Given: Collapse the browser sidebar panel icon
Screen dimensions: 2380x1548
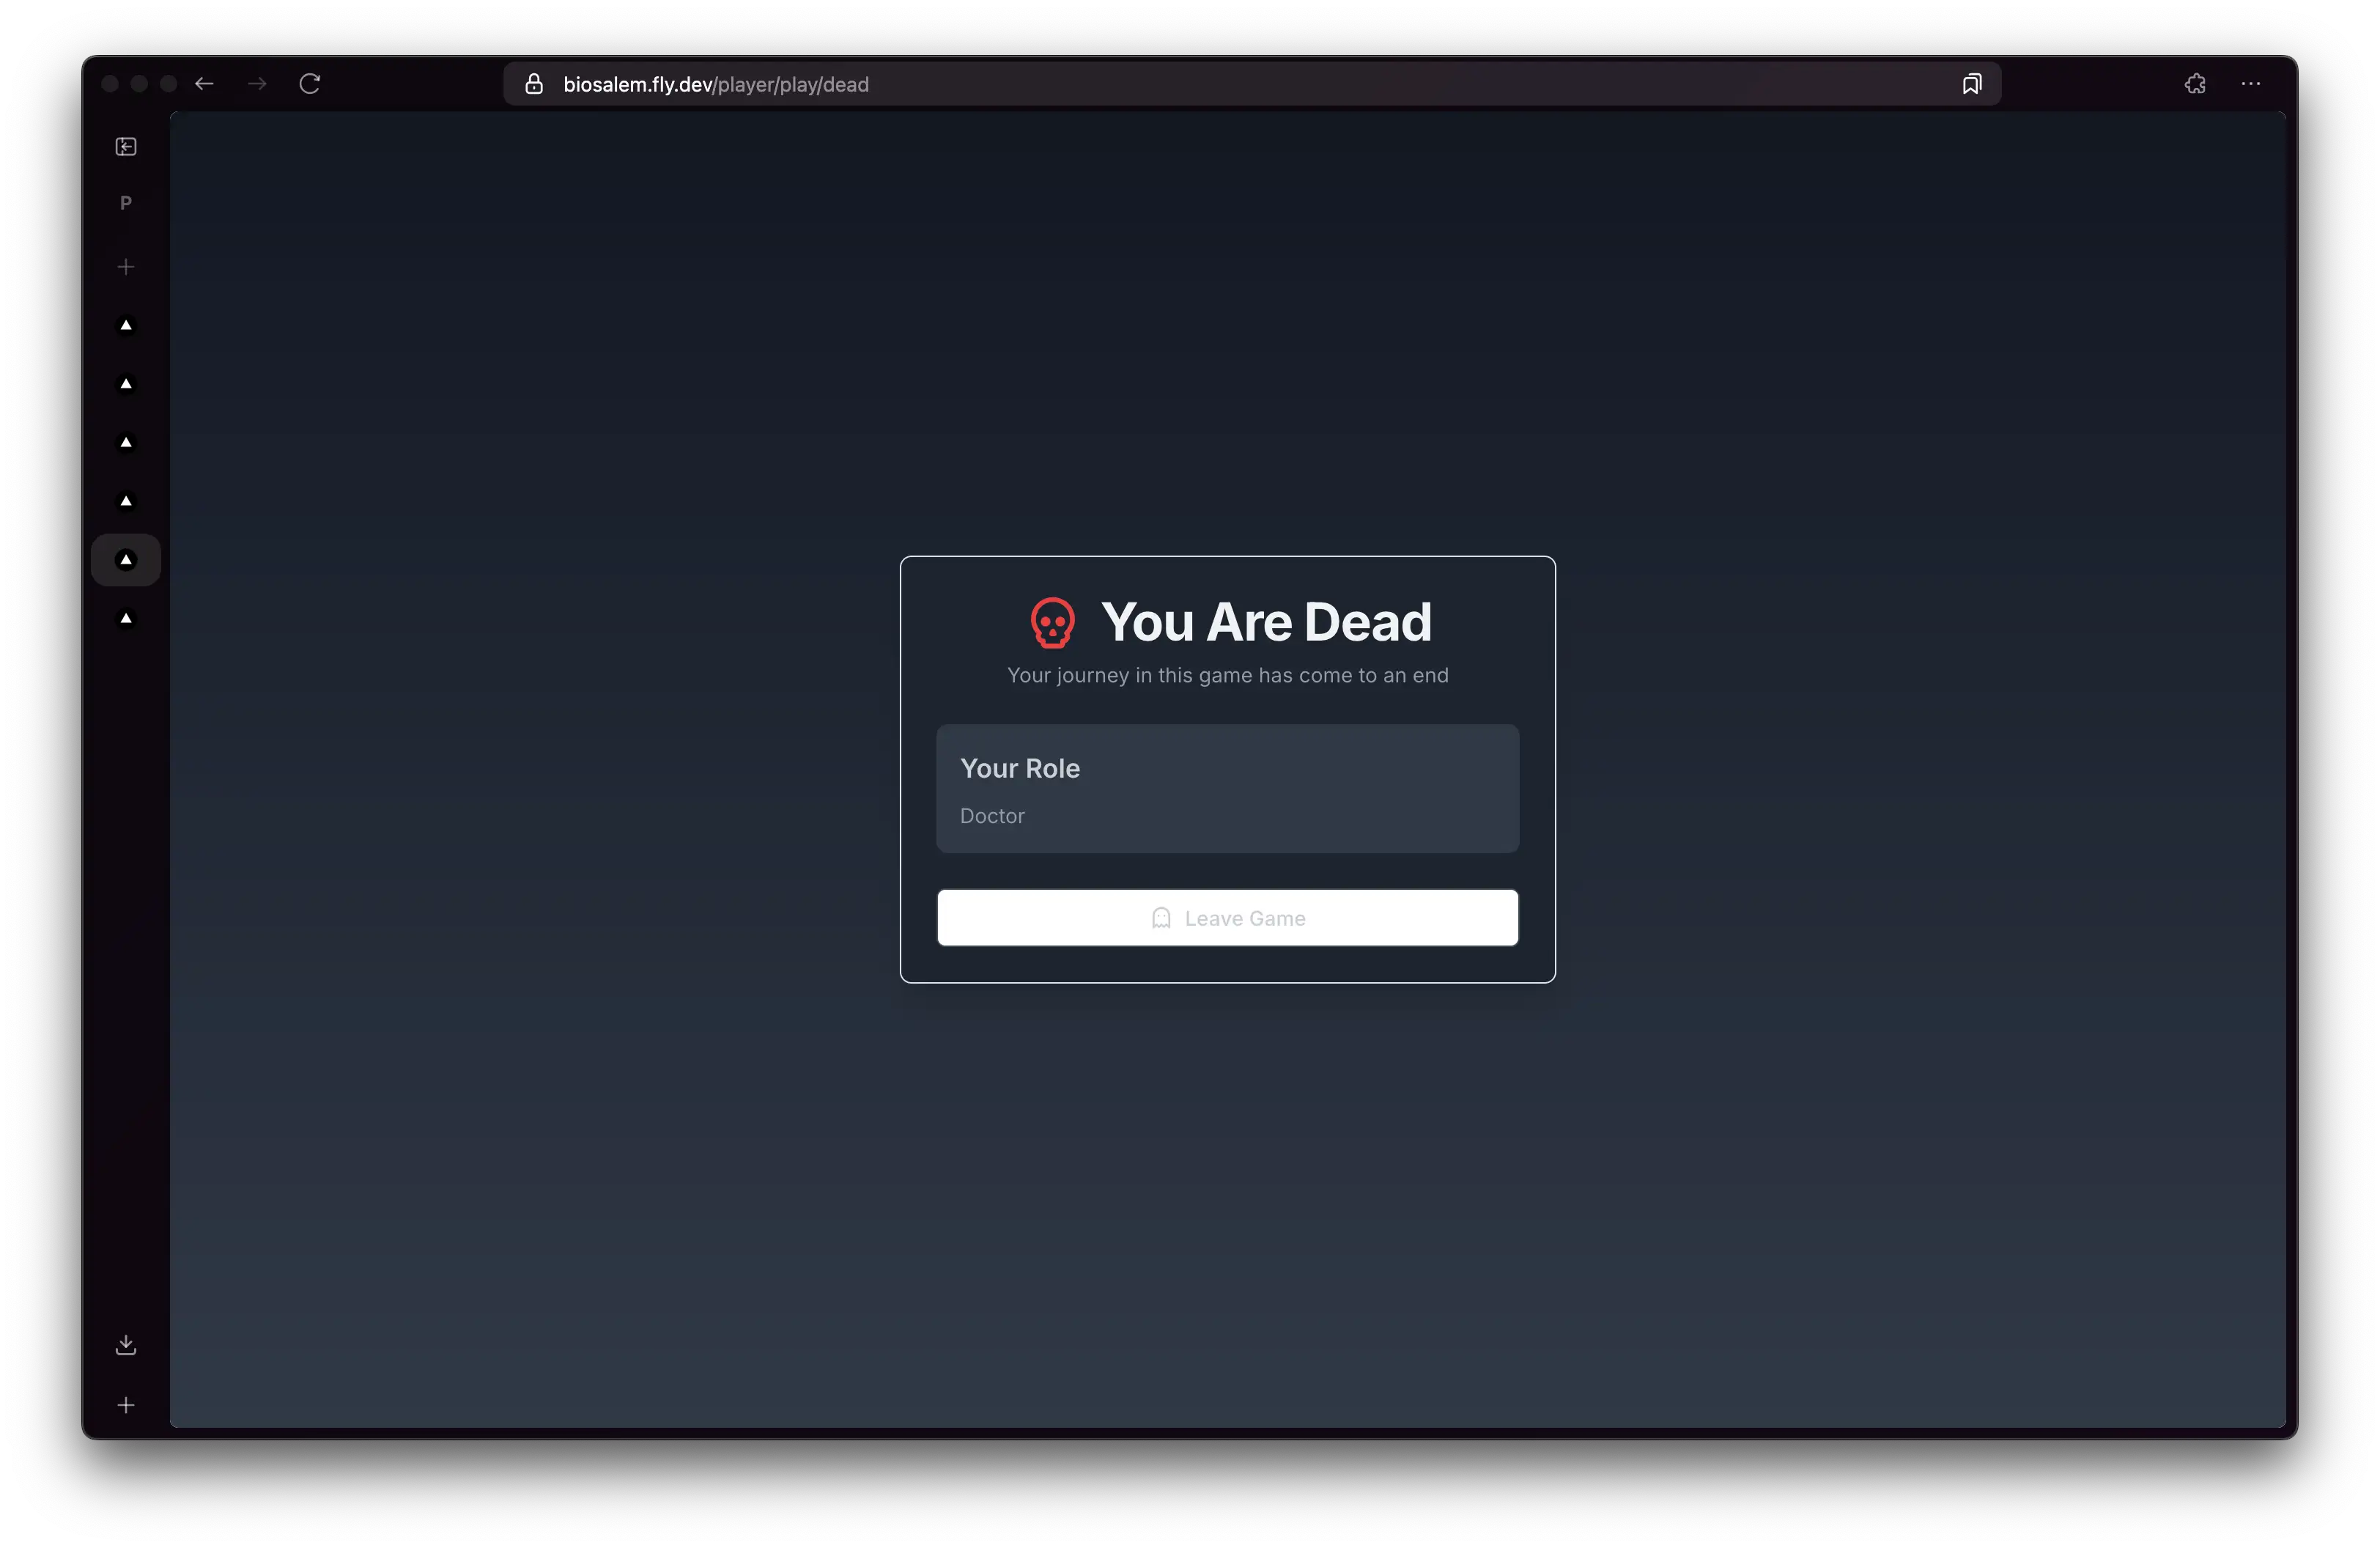Looking at the screenshot, I should [126, 147].
